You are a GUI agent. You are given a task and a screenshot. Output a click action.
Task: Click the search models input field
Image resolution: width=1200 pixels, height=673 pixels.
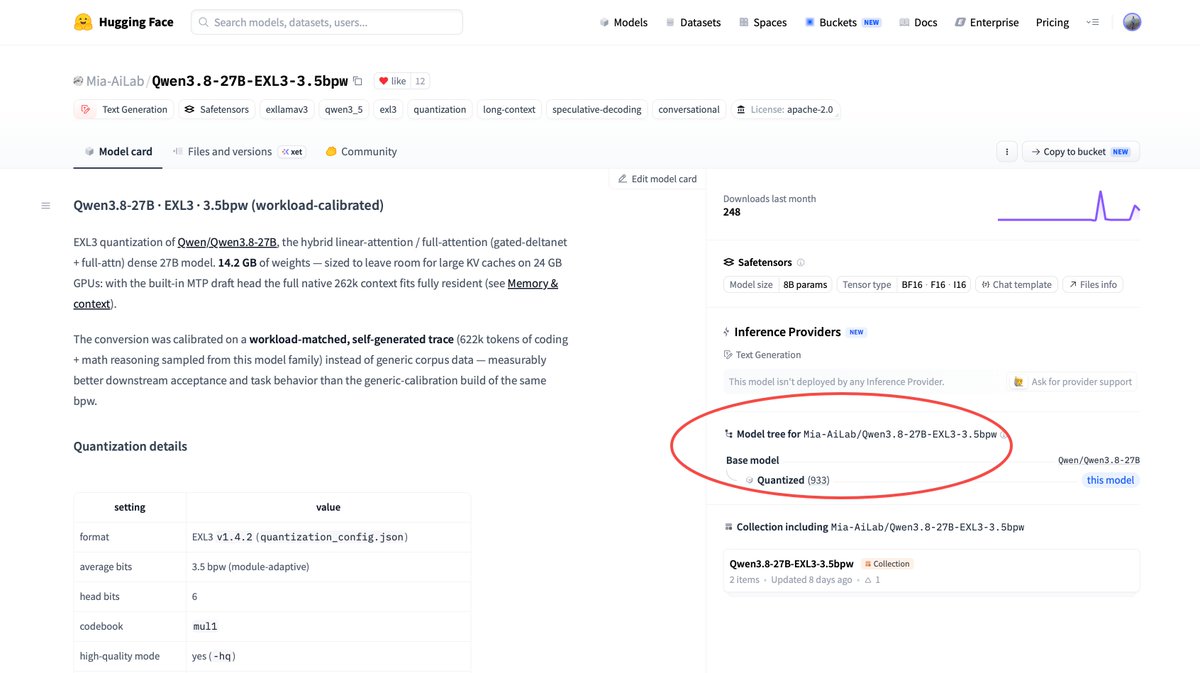tap(327, 22)
